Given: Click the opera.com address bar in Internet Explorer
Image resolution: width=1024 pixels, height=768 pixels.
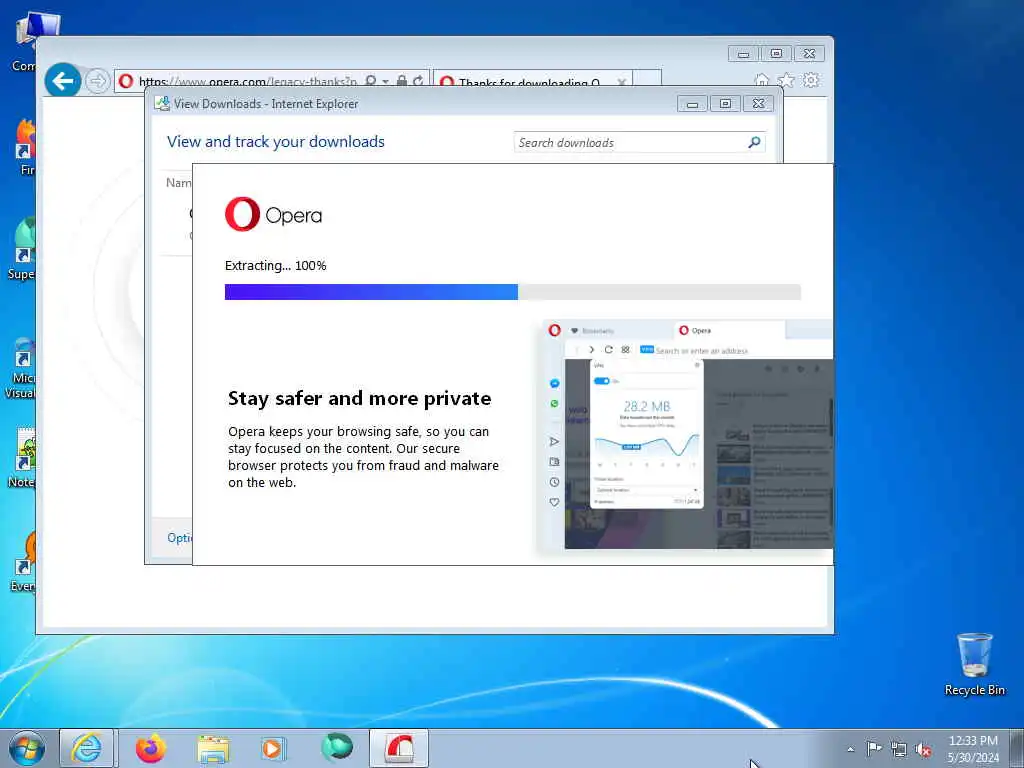Looking at the screenshot, I should (248, 82).
